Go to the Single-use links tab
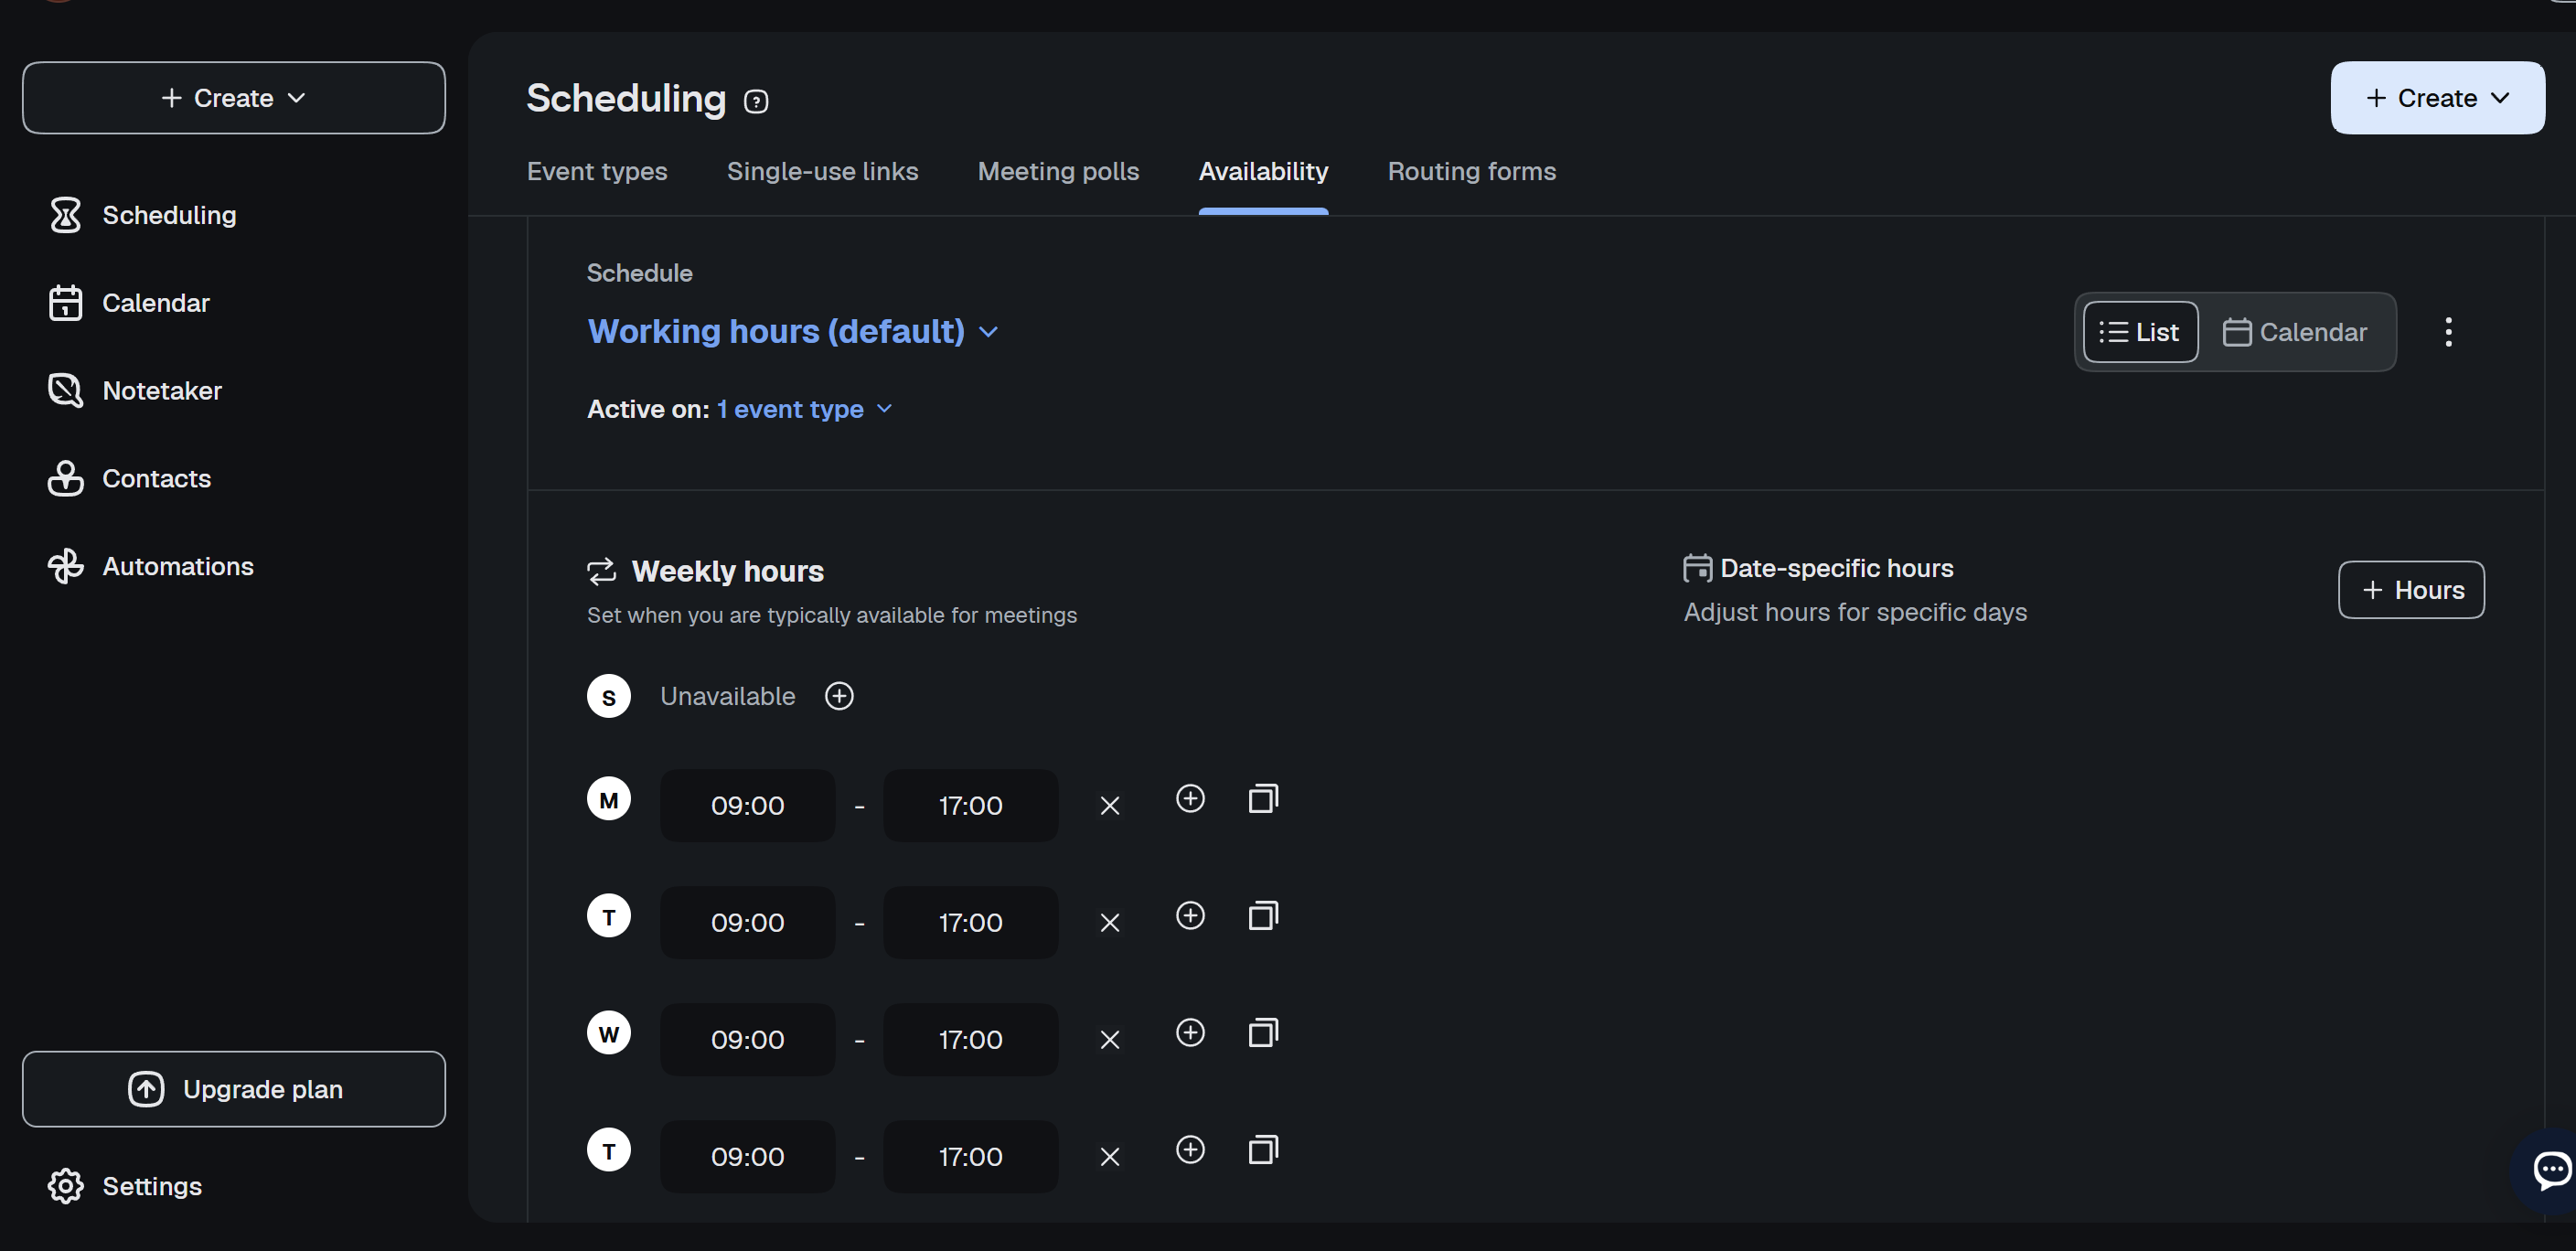The width and height of the screenshot is (2576, 1251). tap(822, 171)
